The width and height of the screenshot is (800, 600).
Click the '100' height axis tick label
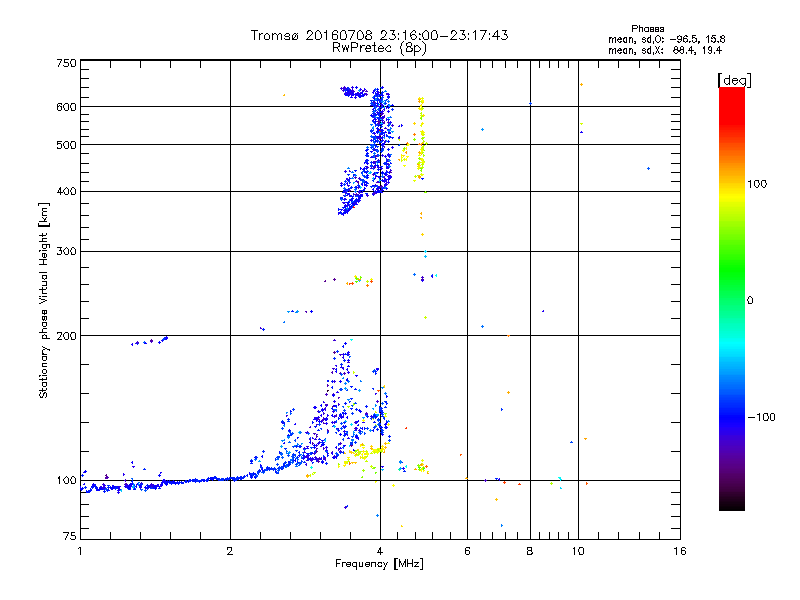(x=66, y=480)
